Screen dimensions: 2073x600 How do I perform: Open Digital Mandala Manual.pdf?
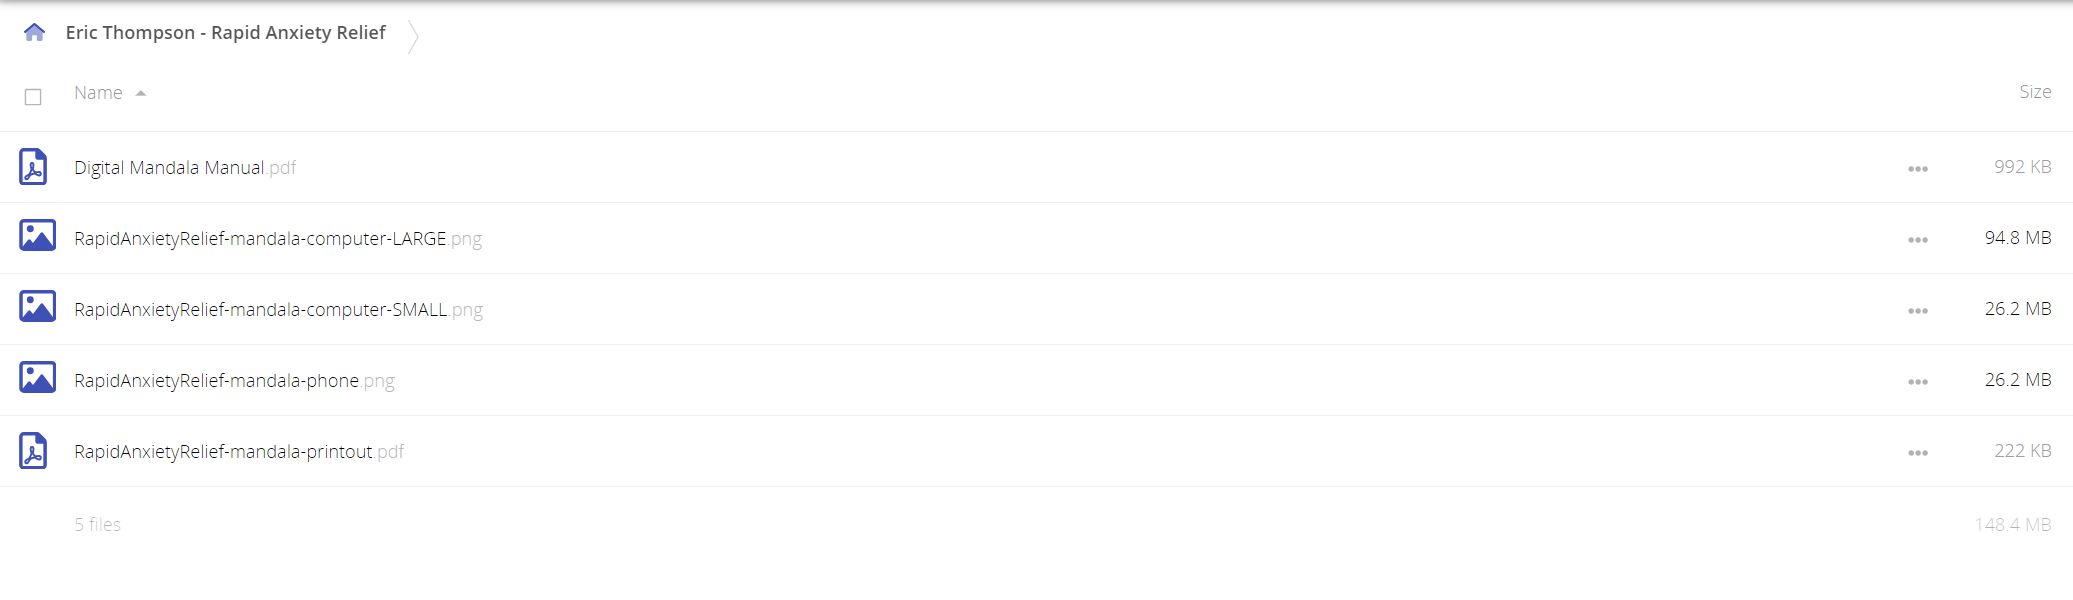pyautogui.click(x=185, y=168)
